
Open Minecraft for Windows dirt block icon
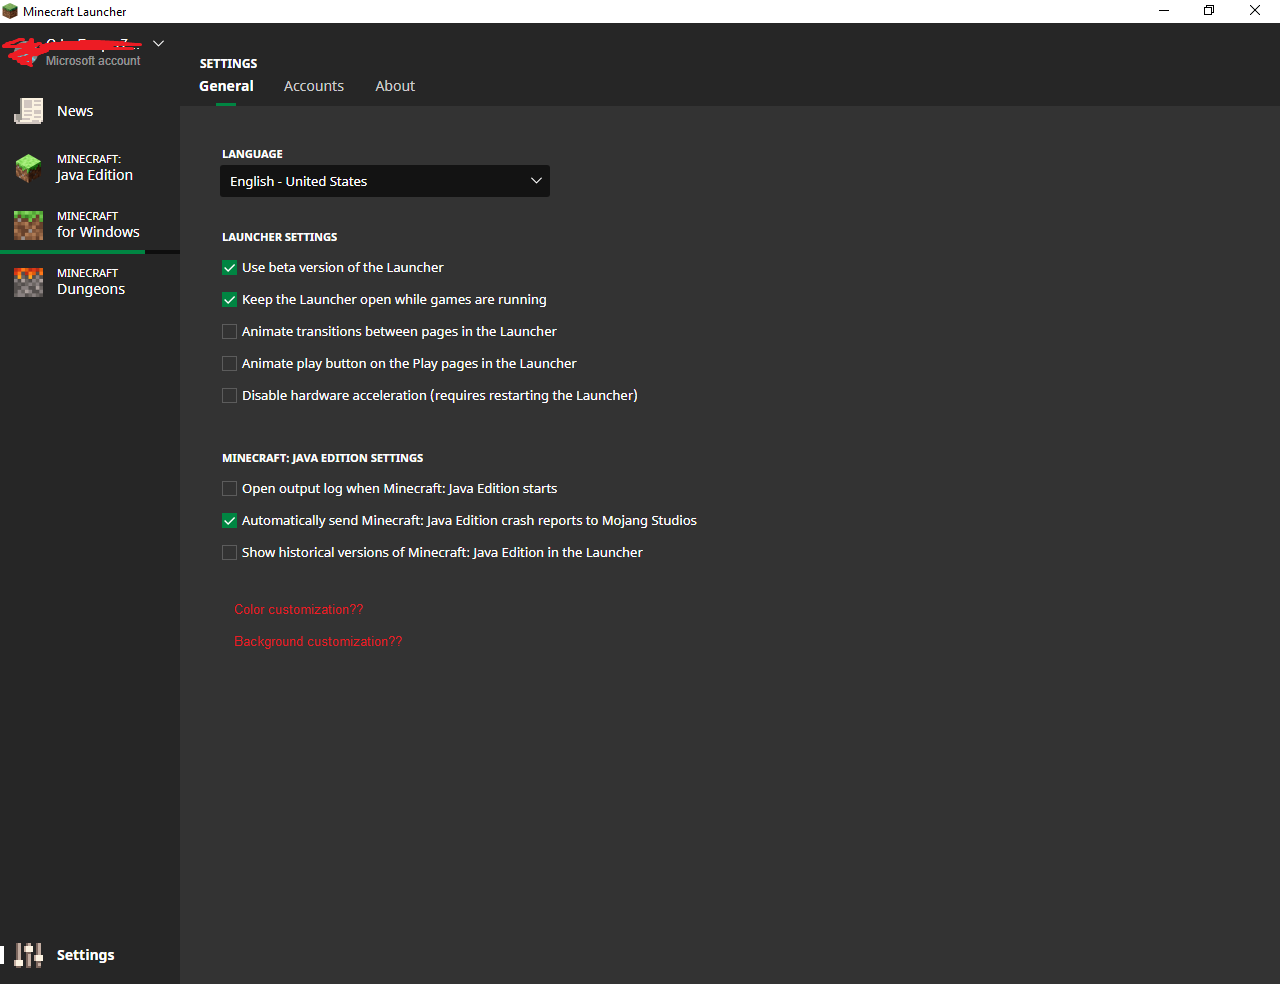point(29,225)
